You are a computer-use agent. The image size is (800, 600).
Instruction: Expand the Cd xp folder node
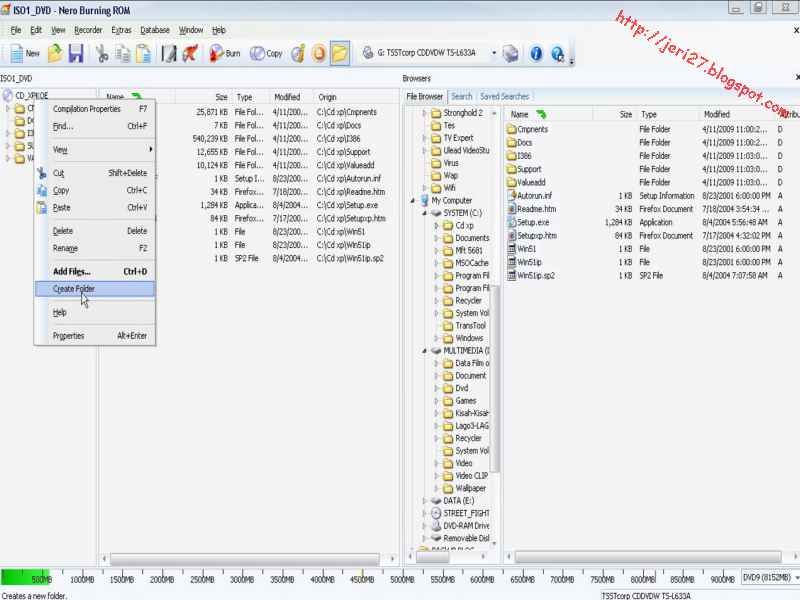(436, 226)
